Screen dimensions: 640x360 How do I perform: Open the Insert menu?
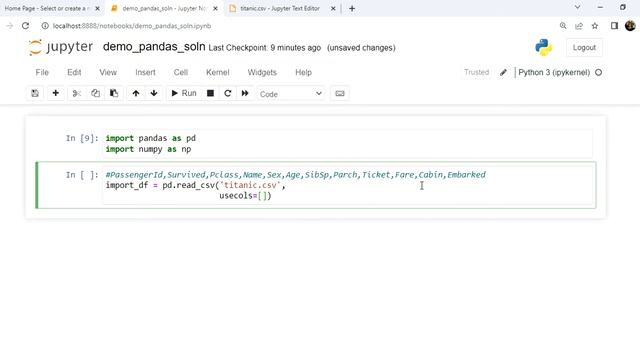pyautogui.click(x=145, y=72)
